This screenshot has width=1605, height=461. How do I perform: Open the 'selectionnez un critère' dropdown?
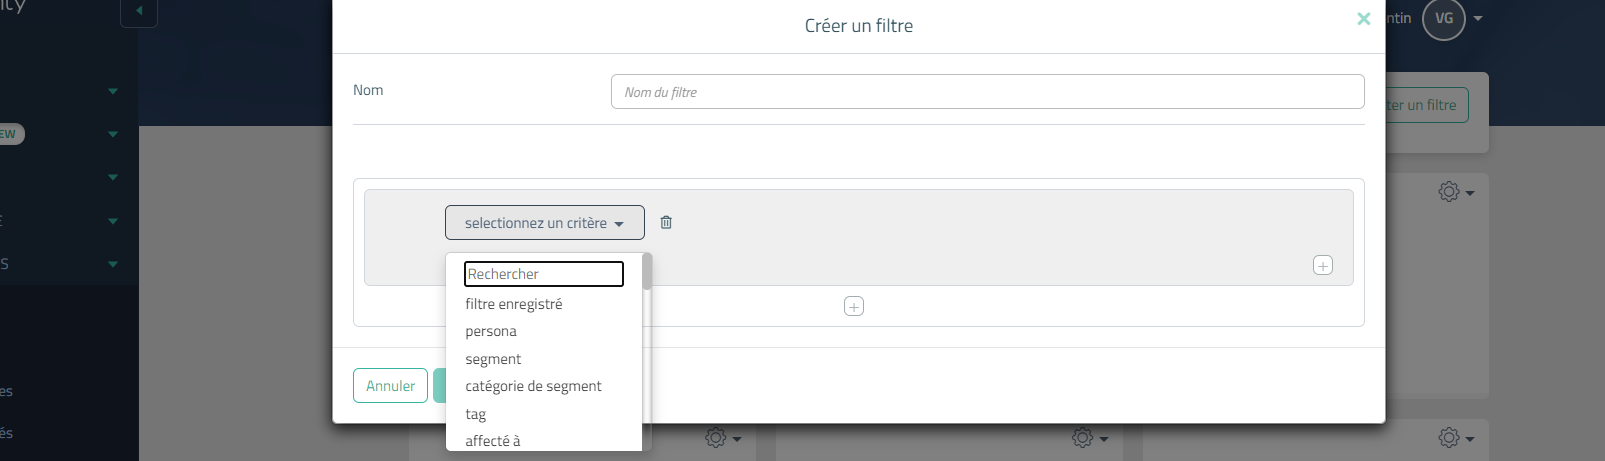coord(545,223)
